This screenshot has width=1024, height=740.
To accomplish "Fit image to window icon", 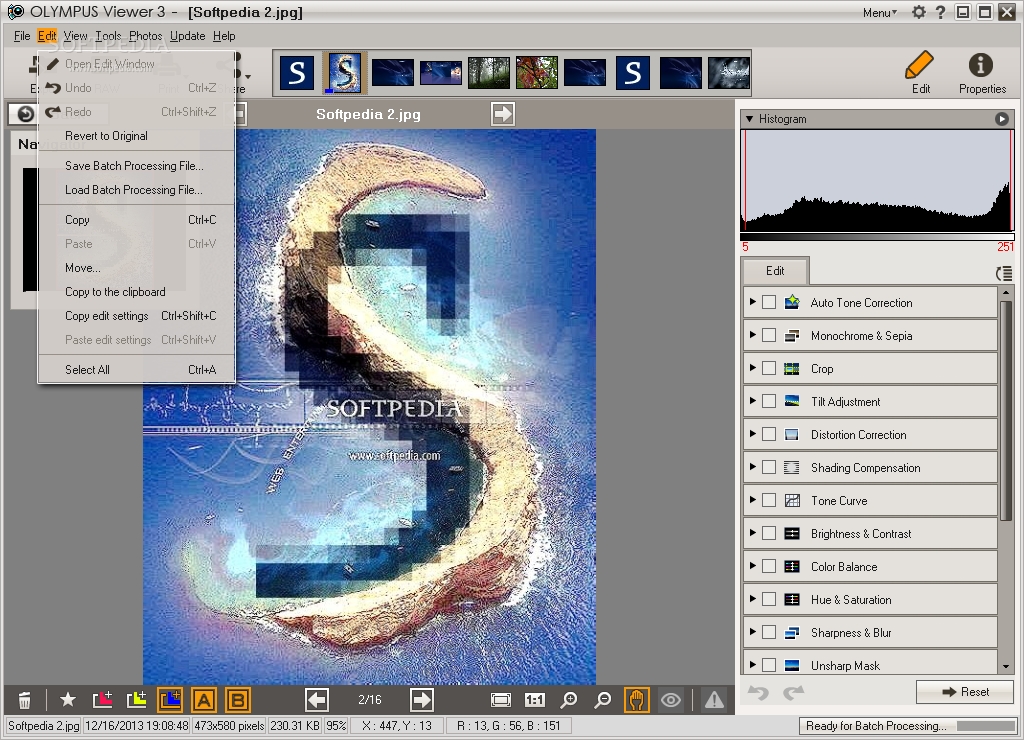I will 501,700.
